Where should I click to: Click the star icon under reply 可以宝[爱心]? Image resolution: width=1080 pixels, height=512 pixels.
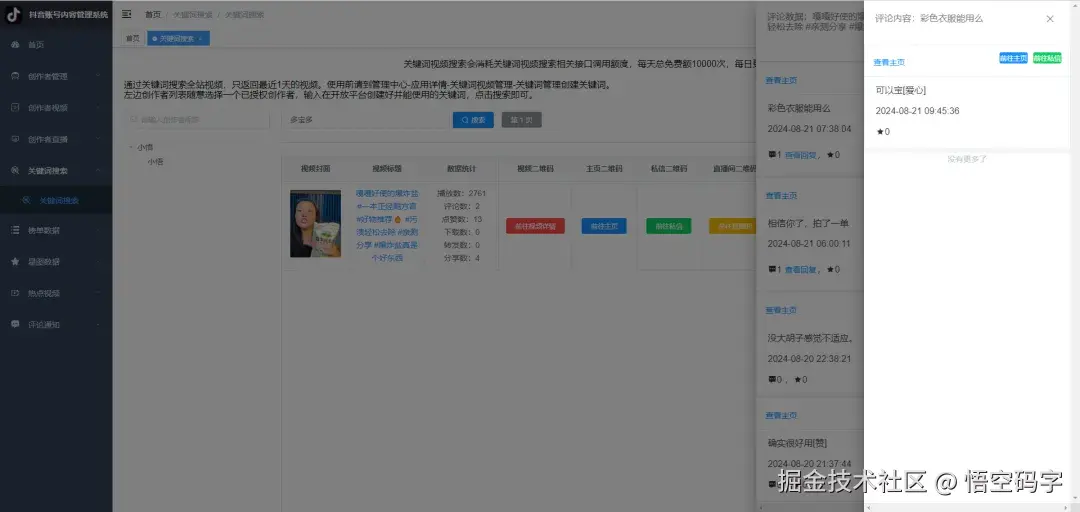(880, 132)
